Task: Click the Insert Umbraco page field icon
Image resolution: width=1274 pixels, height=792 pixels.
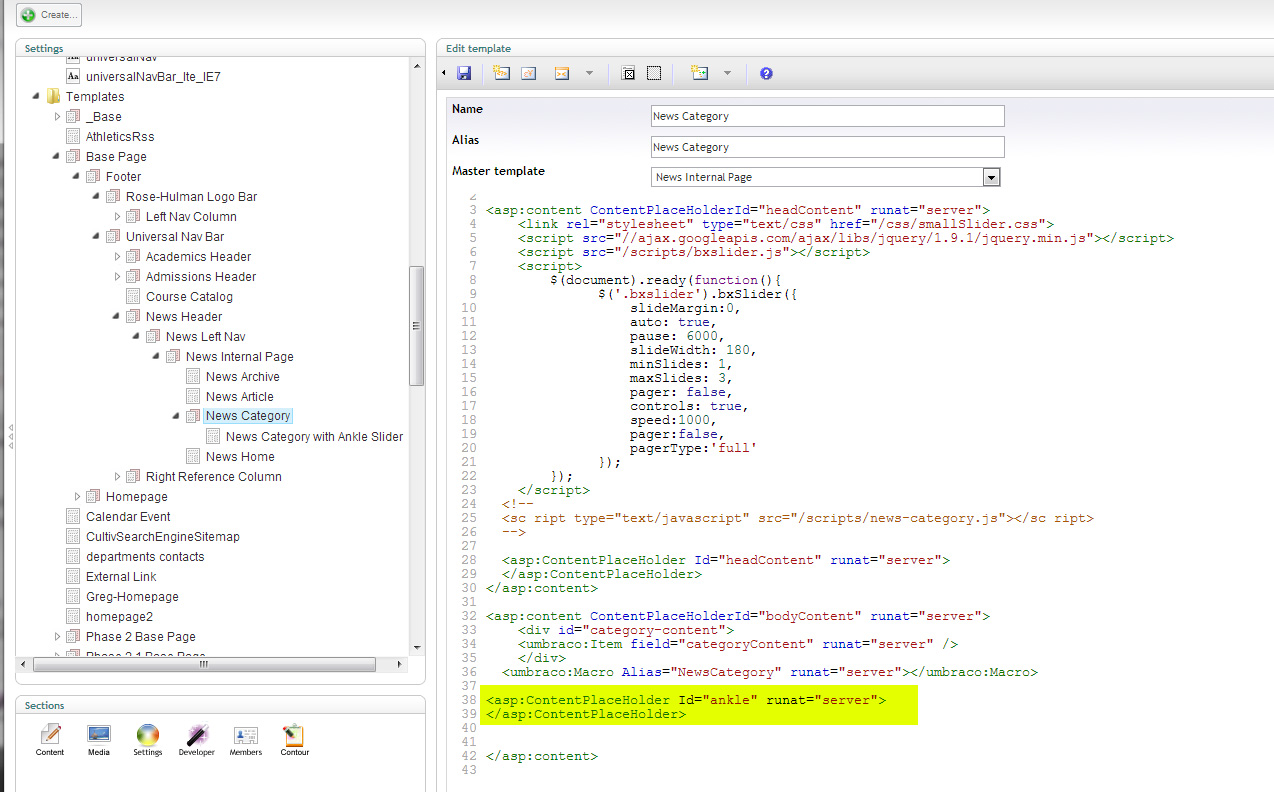Action: 502,73
